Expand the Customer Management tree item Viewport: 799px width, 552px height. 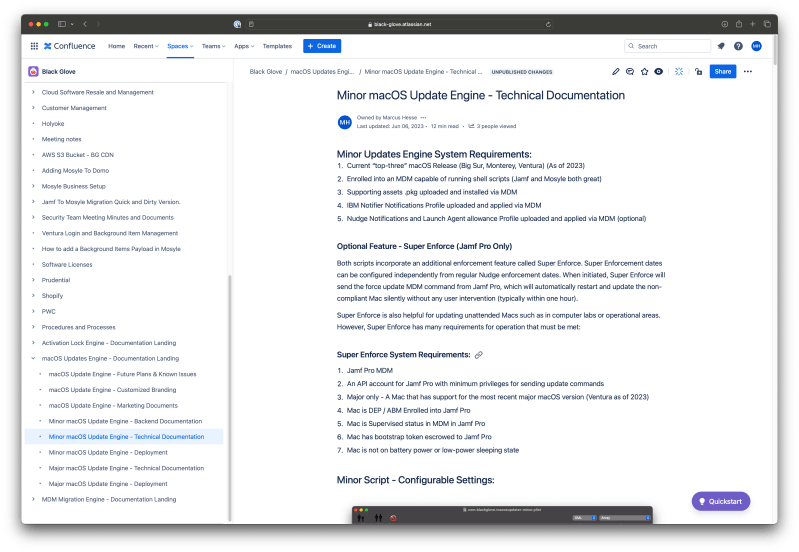click(33, 108)
